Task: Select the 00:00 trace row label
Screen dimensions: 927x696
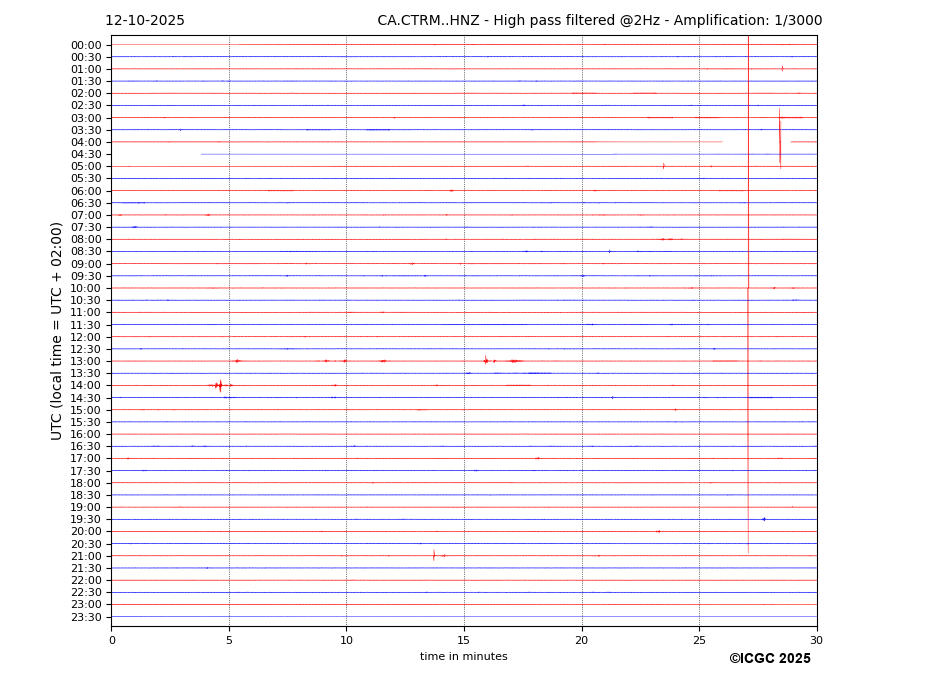Action: coord(86,45)
